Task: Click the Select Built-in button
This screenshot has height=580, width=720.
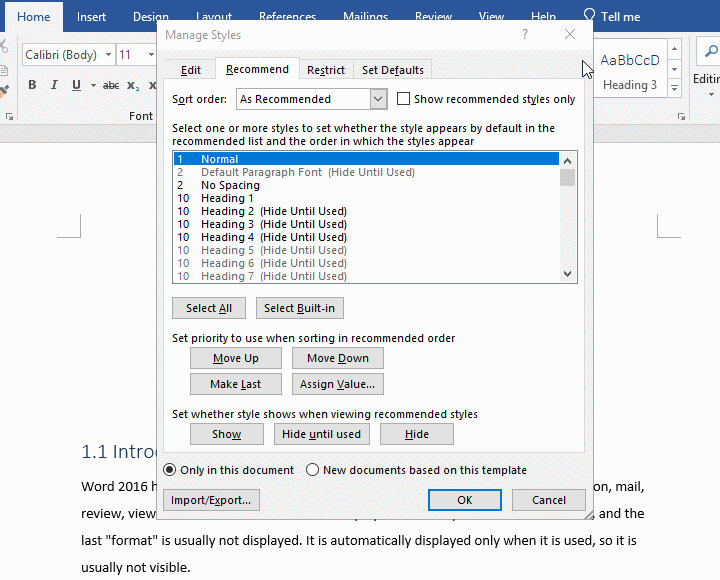Action: click(x=299, y=308)
